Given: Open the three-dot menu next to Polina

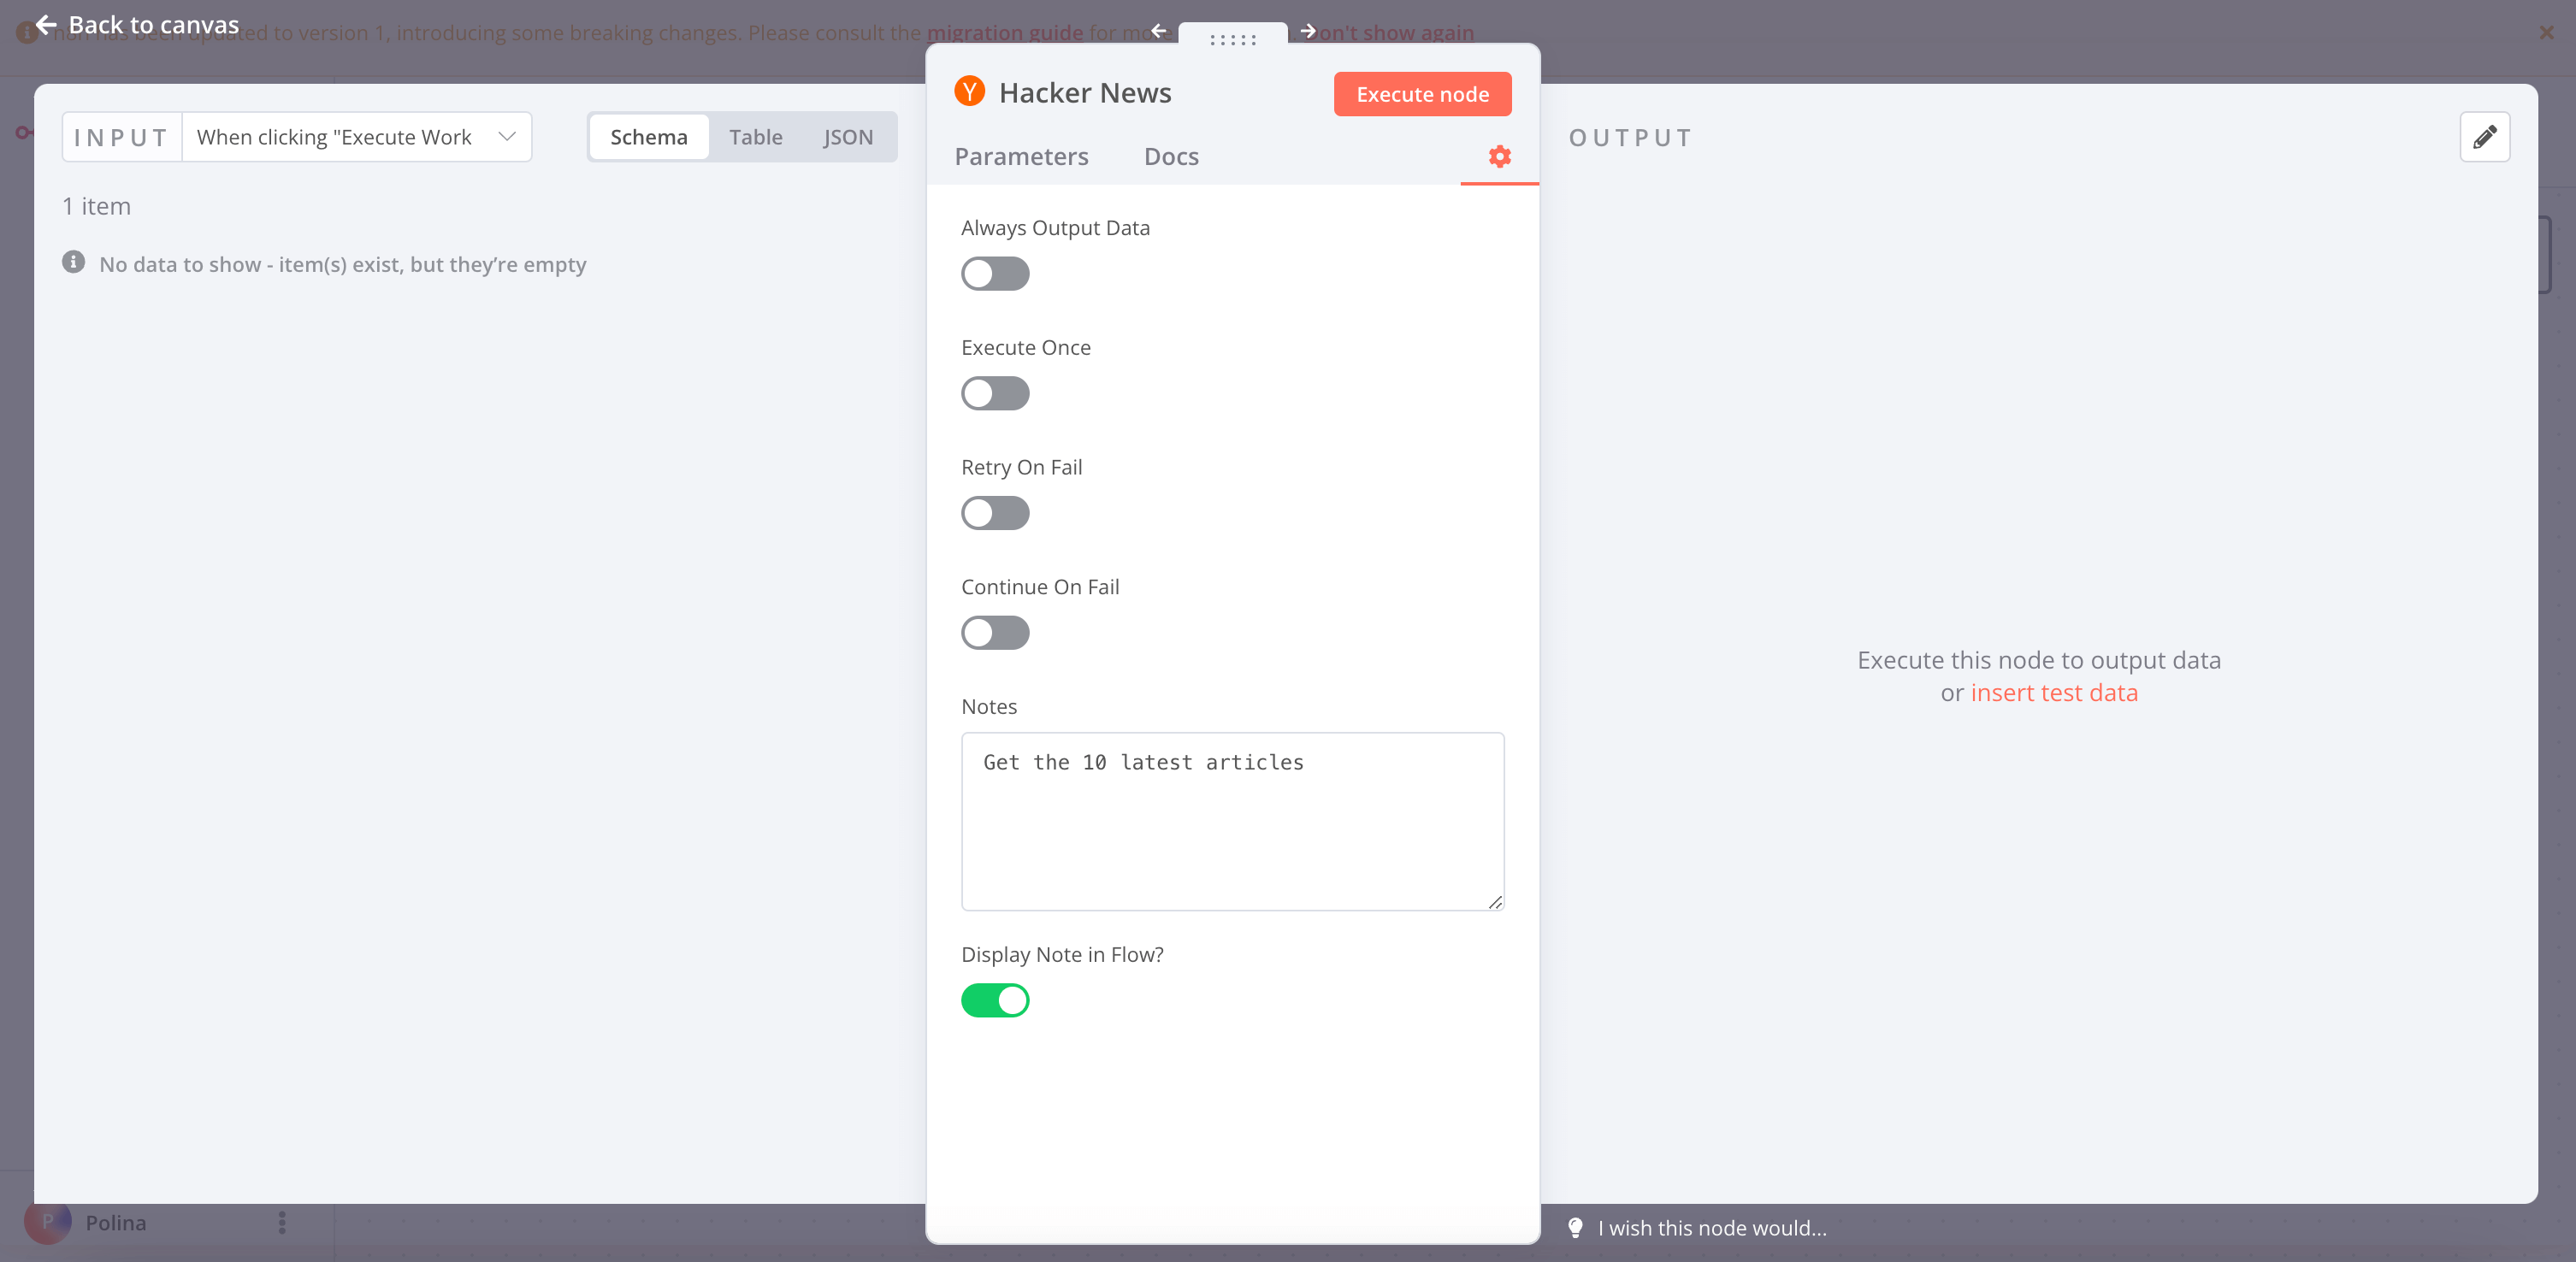Looking at the screenshot, I should [281, 1223].
